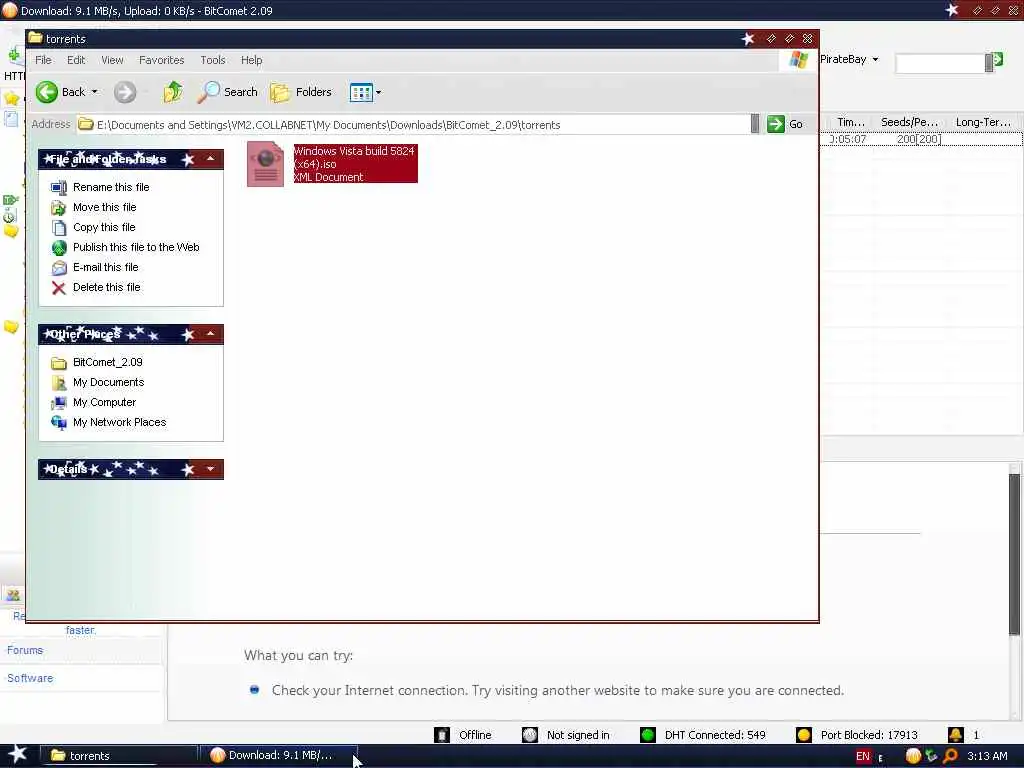This screenshot has height=768, width=1024.
Task: Click the Software link in BitComet sidebar
Action: (30, 679)
